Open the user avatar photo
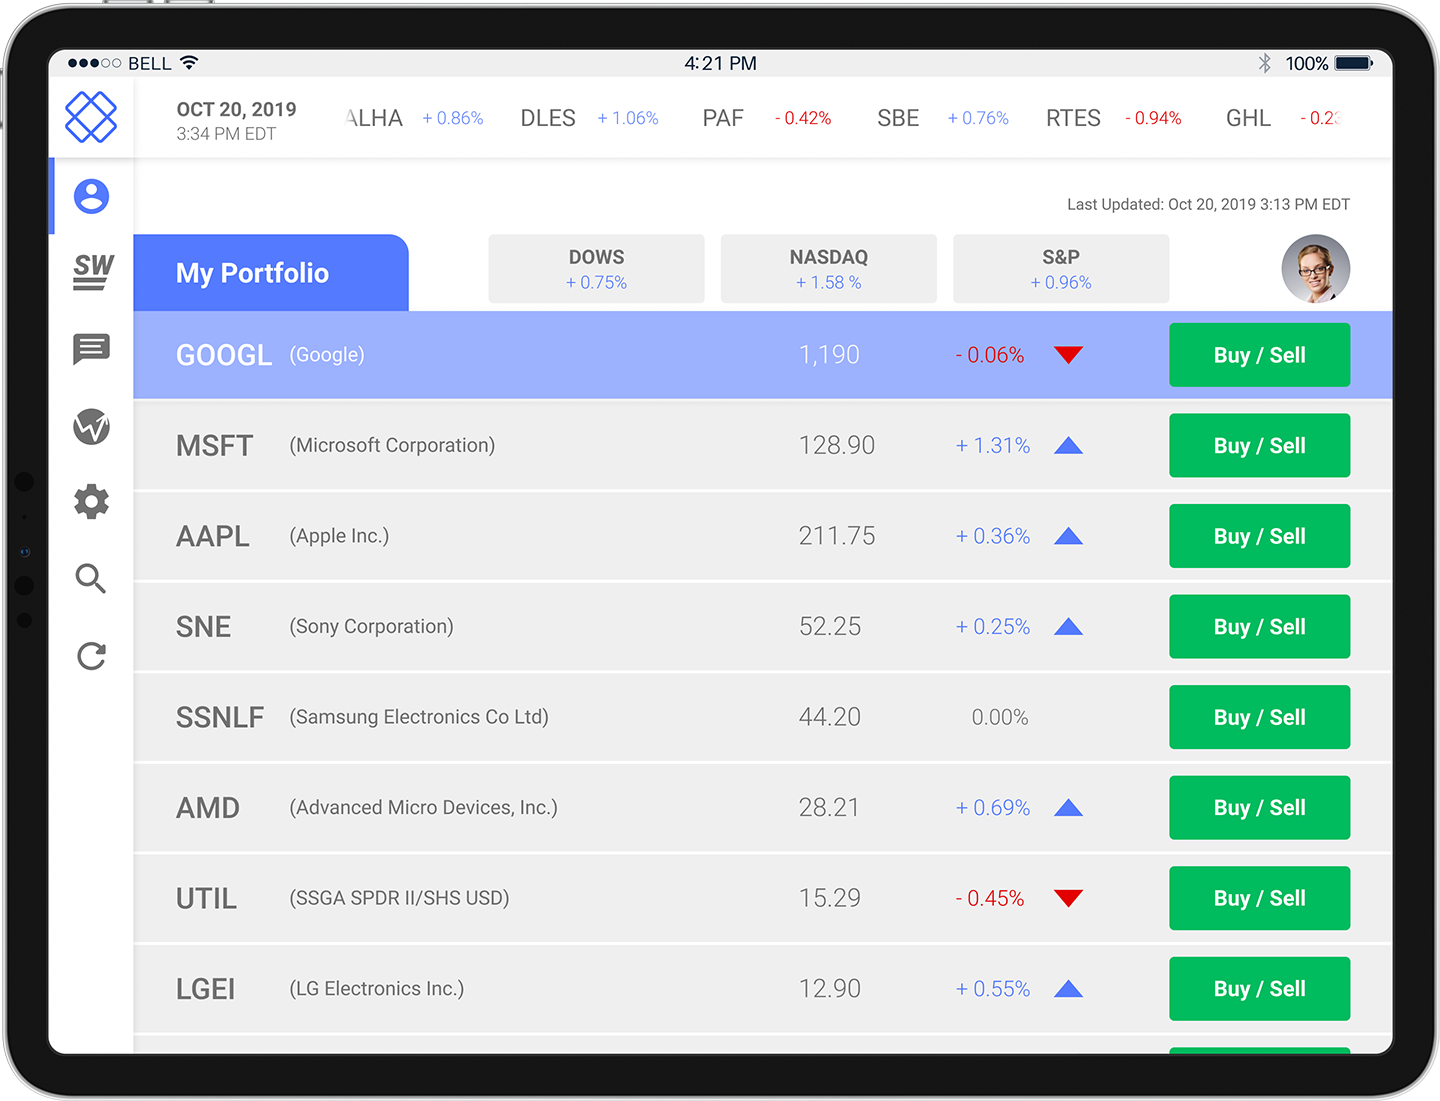Viewport: 1440px width, 1101px height. (x=1316, y=269)
